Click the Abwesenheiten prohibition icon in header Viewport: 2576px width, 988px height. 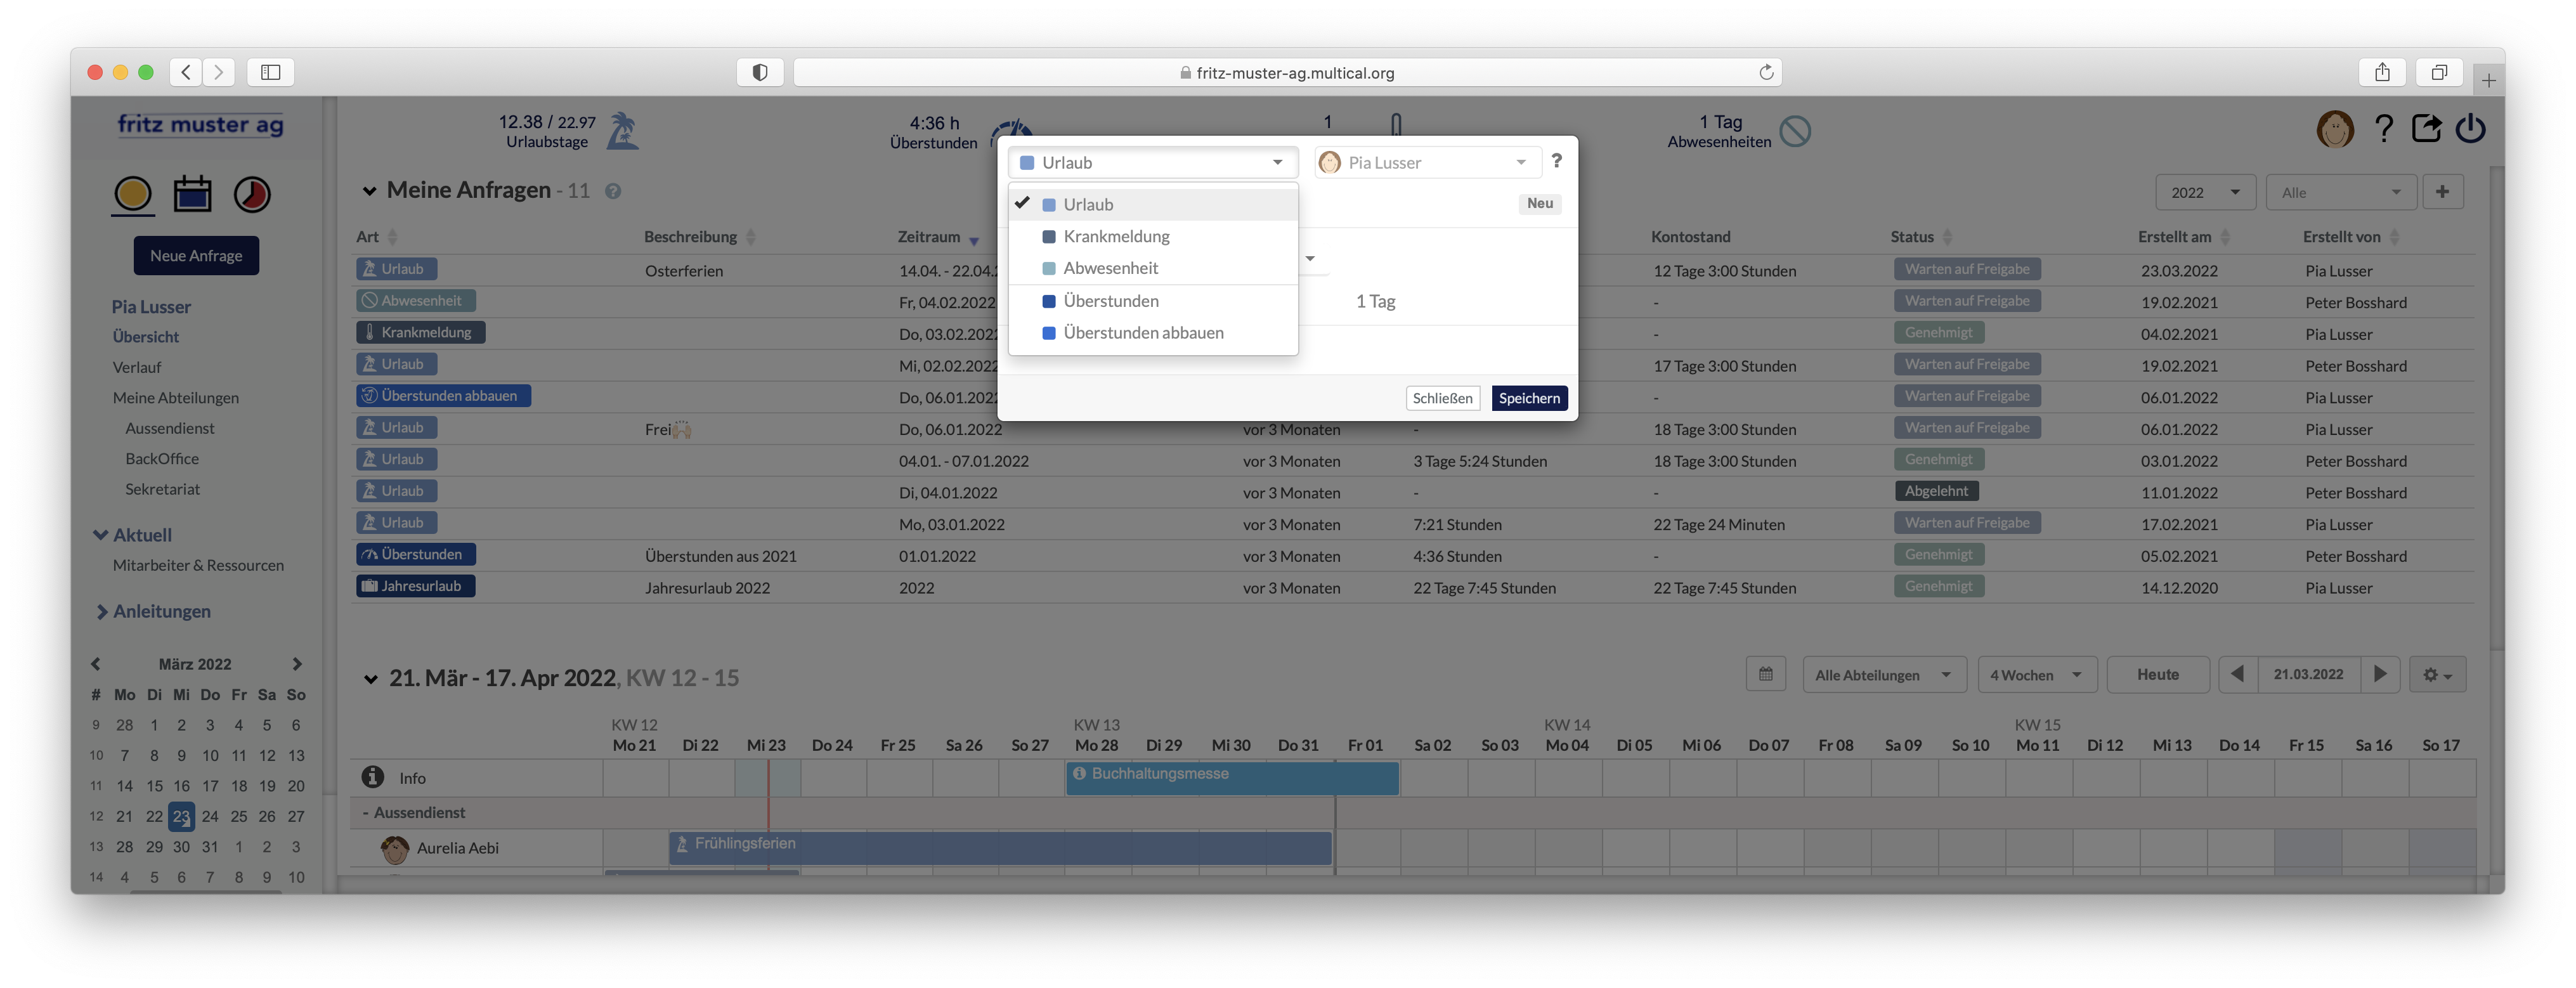pyautogui.click(x=1795, y=131)
